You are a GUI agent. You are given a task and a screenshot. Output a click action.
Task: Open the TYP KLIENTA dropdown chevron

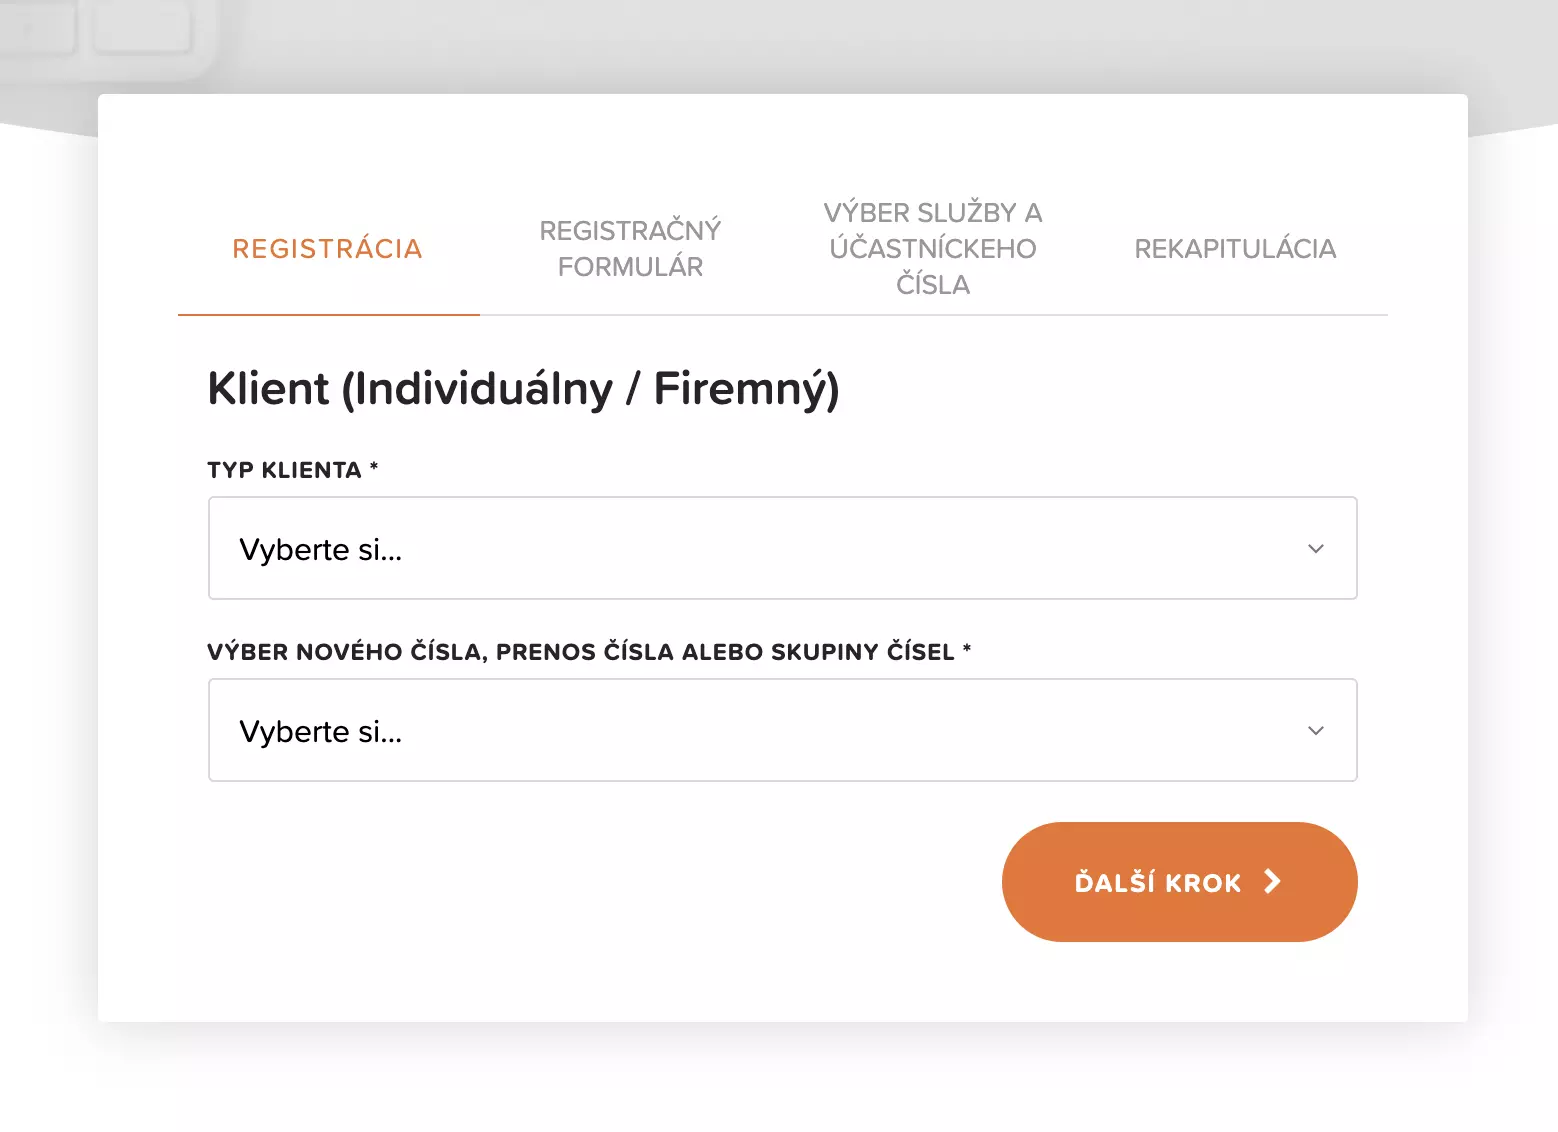click(x=1316, y=548)
